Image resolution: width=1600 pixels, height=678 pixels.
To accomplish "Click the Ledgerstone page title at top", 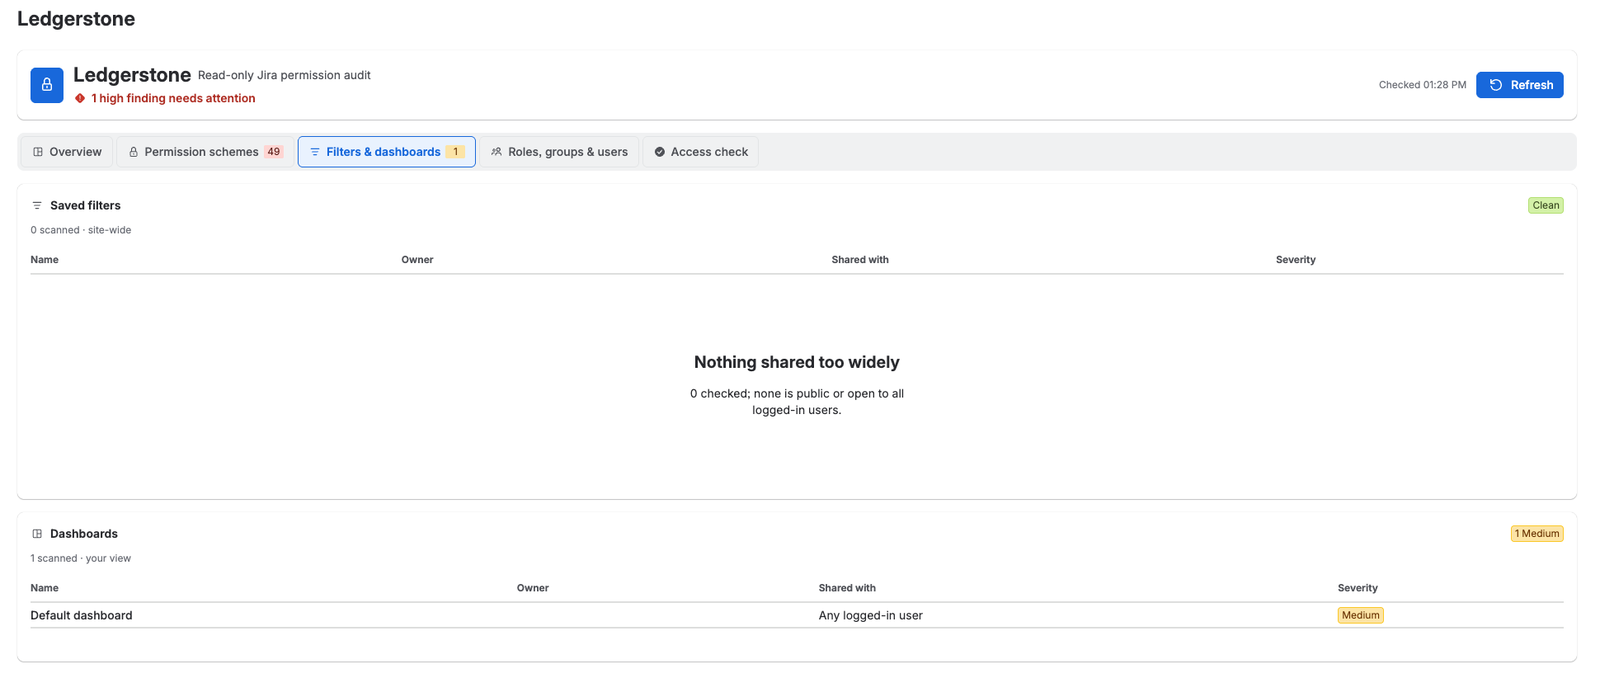I will coord(76,19).
